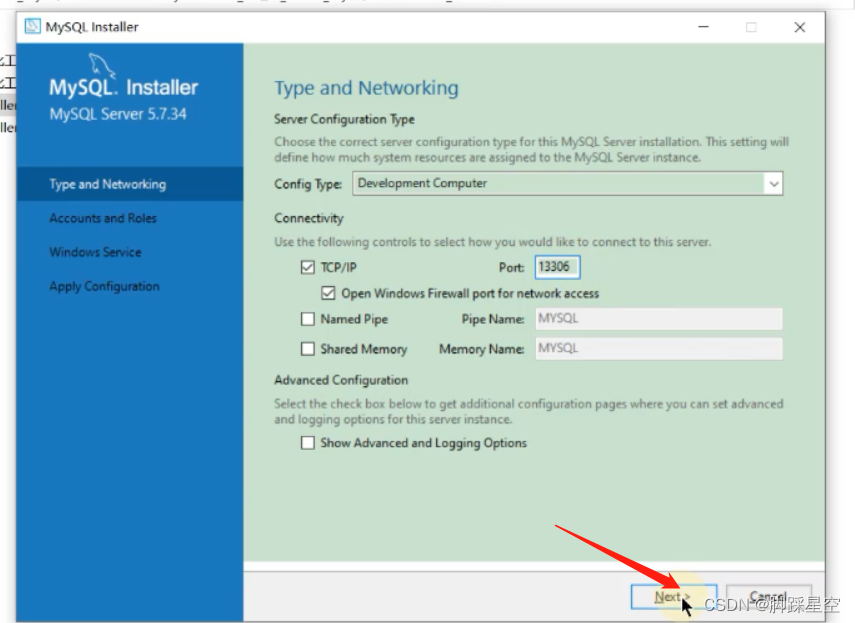Open the Apply Configuration step
This screenshot has height=623, width=855.
(105, 287)
